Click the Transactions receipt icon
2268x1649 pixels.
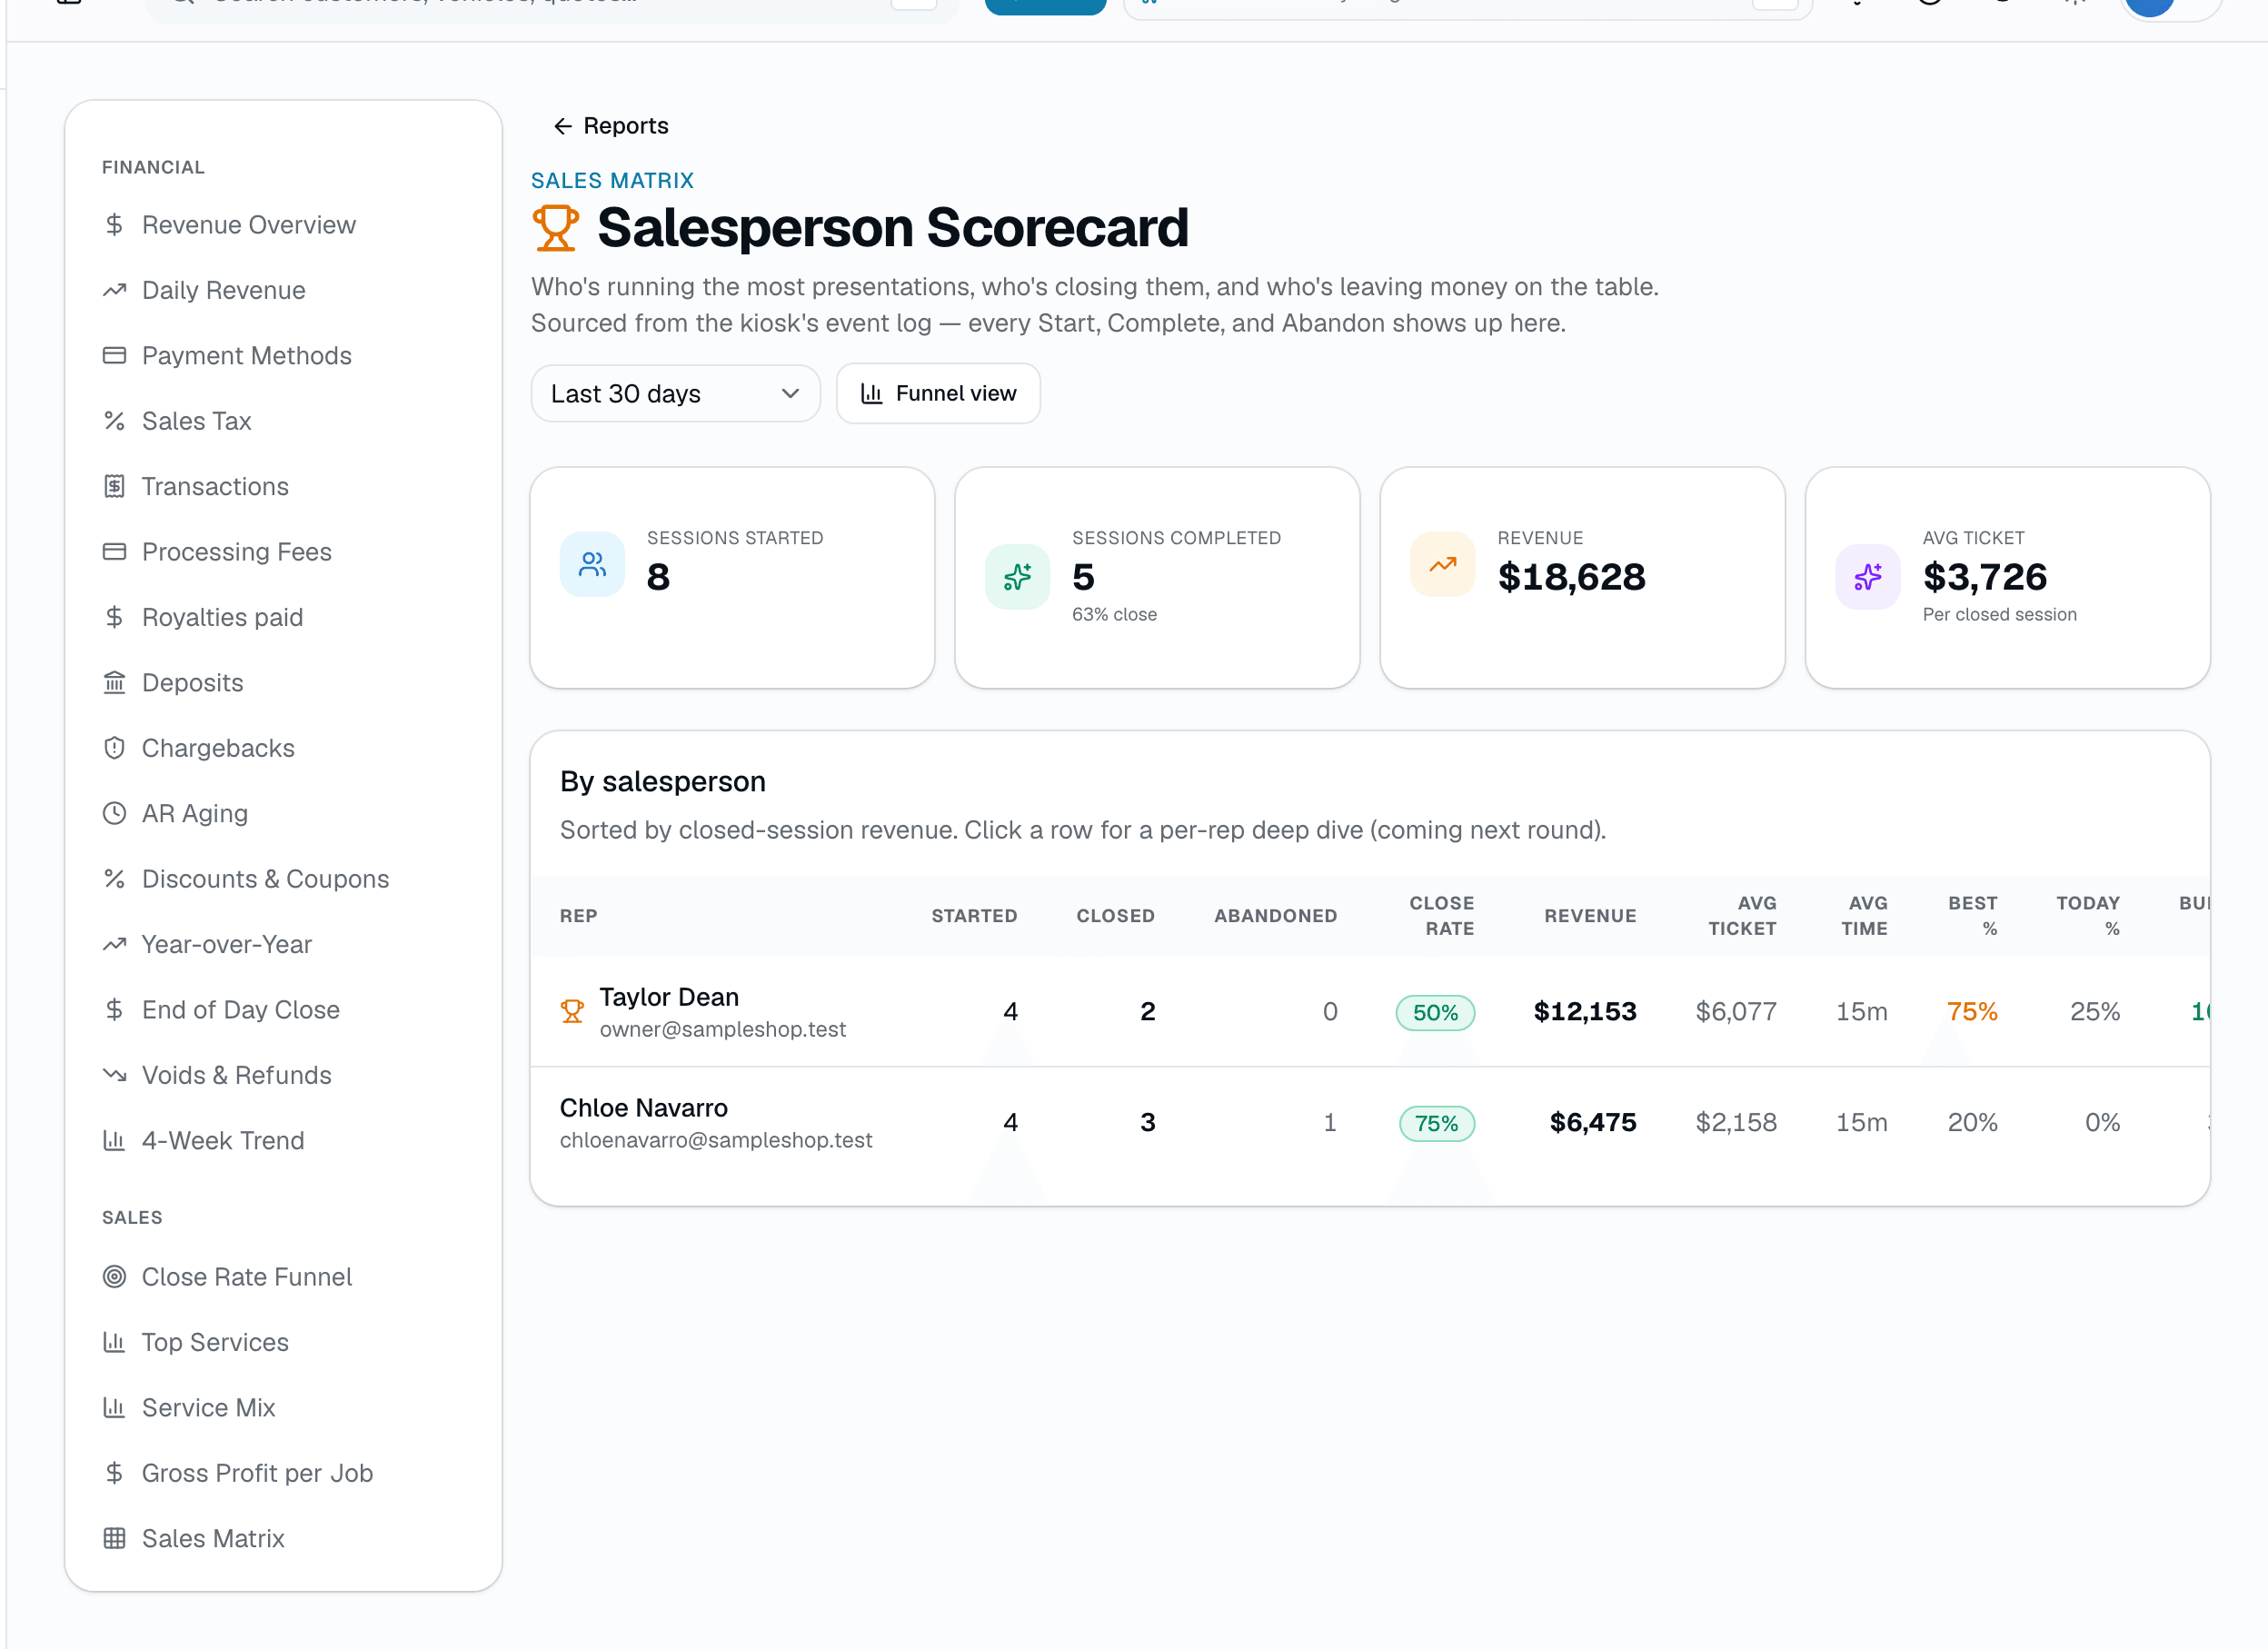(114, 487)
